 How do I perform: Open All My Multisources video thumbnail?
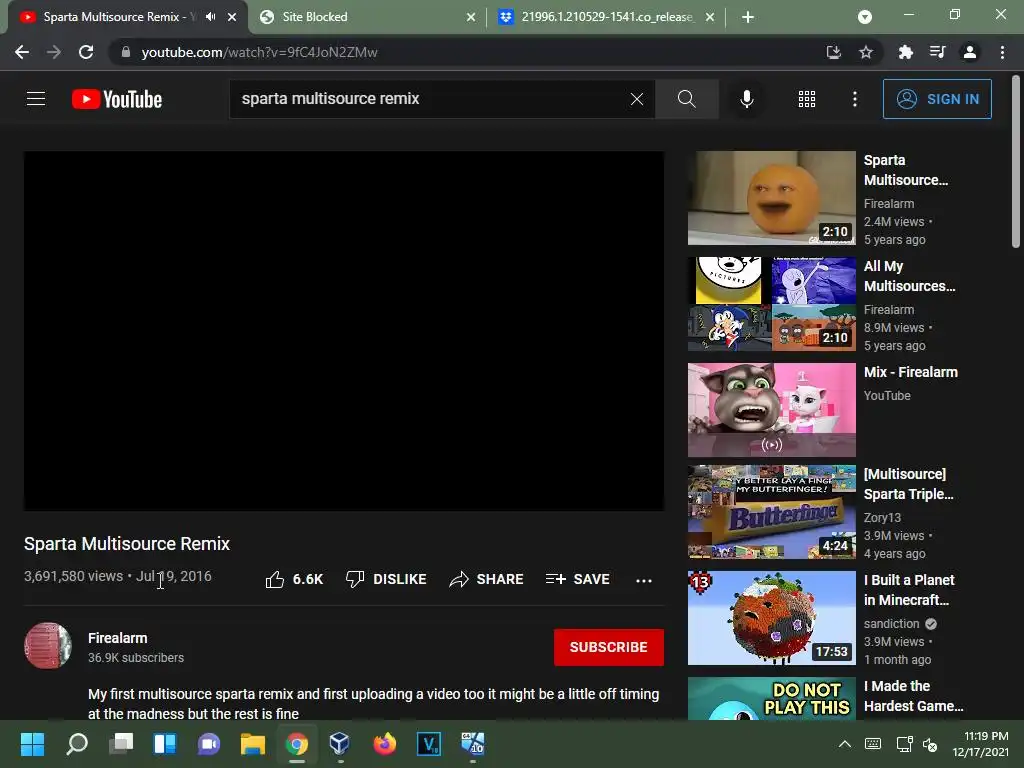[771, 304]
